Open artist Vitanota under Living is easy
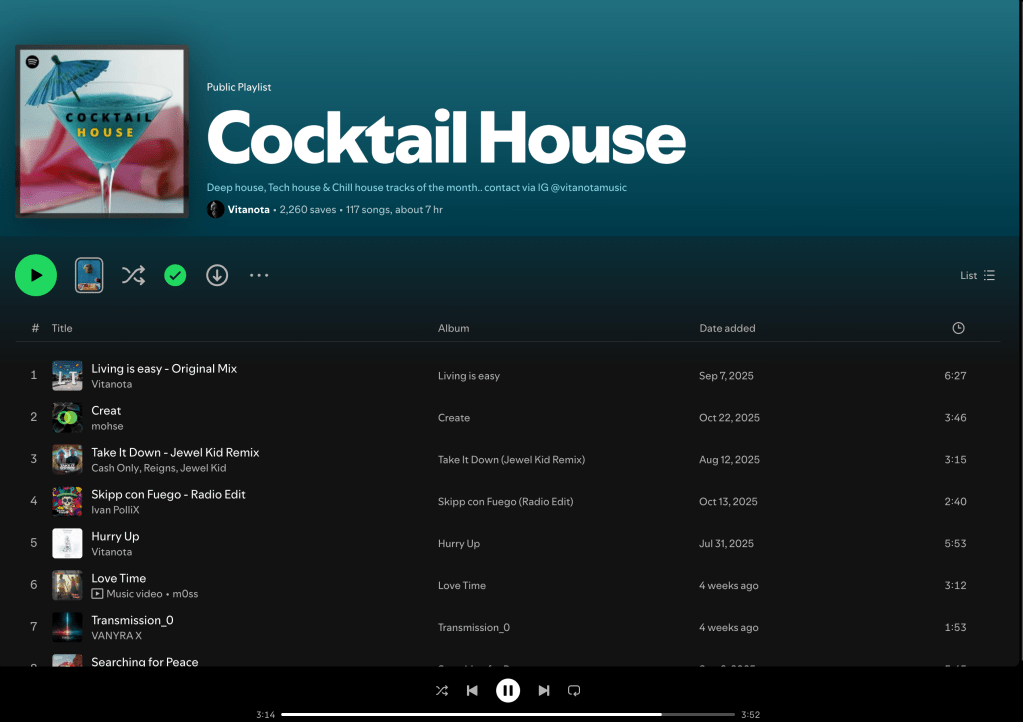 click(112, 384)
